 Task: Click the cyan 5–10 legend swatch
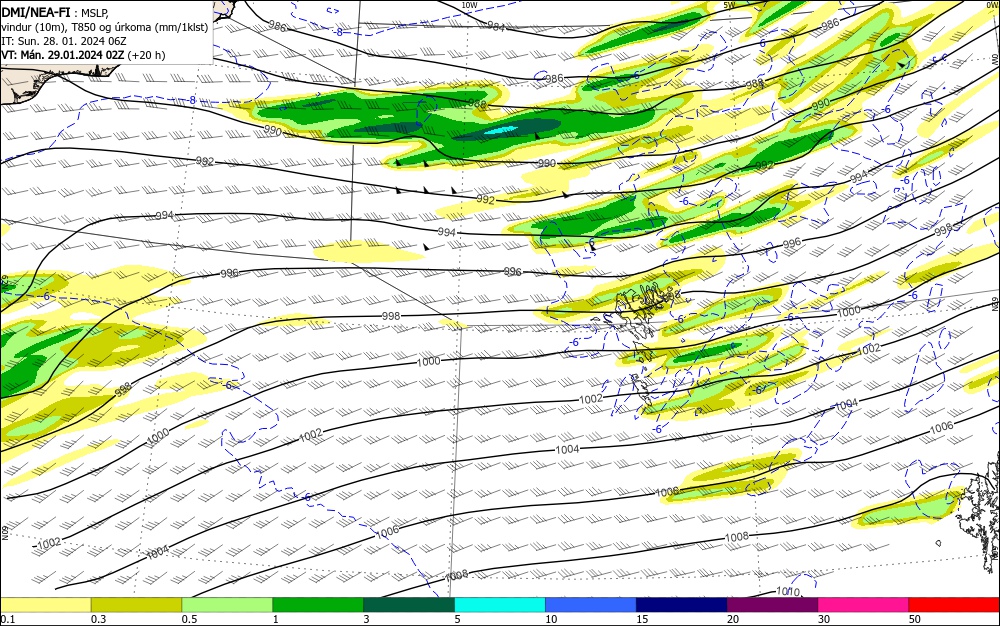click(500, 605)
